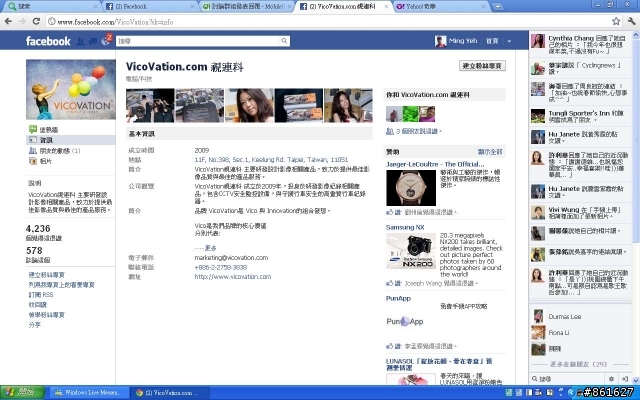Click the create page button
Viewport: 640px width, 400px height.
[482, 66]
